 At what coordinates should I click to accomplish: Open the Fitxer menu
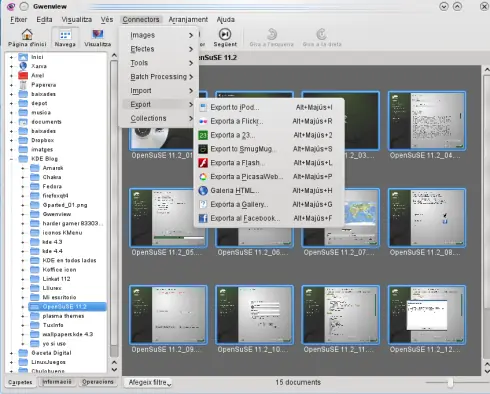18,20
